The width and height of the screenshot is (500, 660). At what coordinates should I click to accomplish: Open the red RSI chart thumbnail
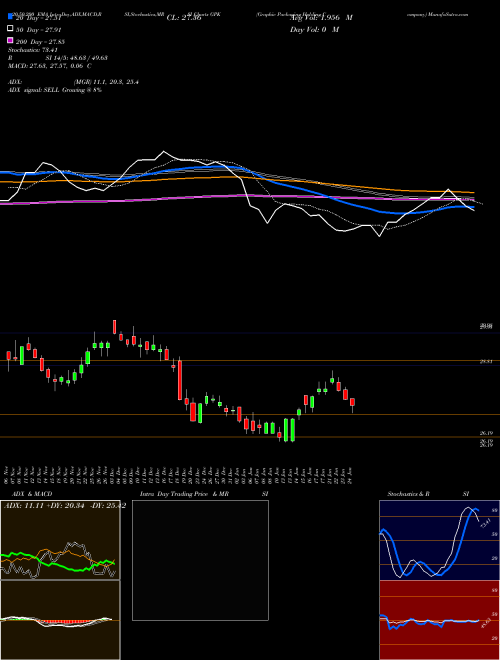439,620
